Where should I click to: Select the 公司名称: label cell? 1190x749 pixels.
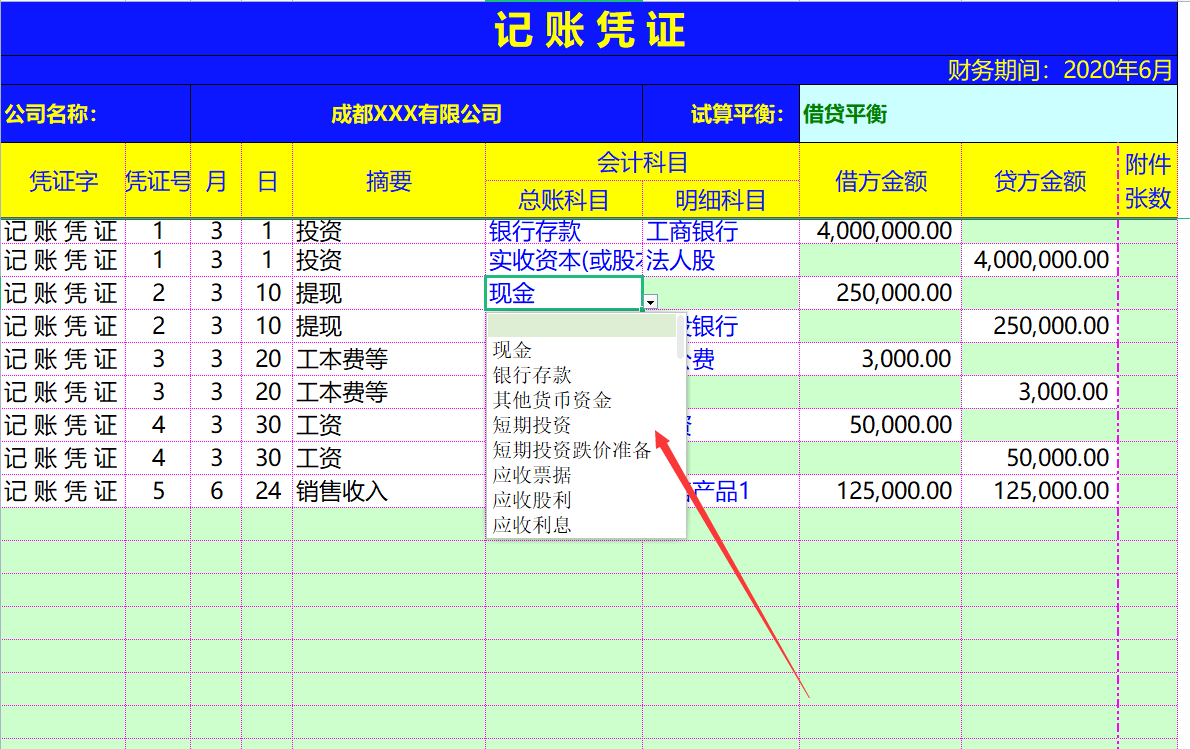[96, 114]
